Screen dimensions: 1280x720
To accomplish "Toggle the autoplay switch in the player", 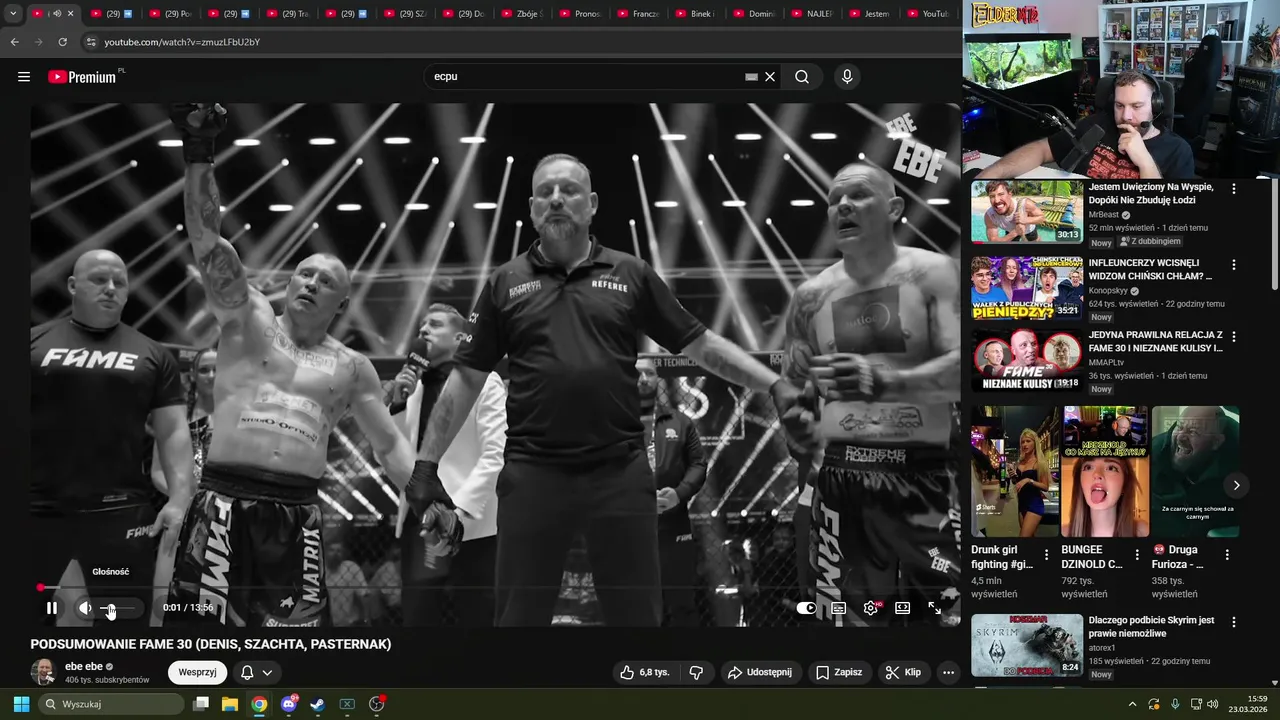I will 806,608.
